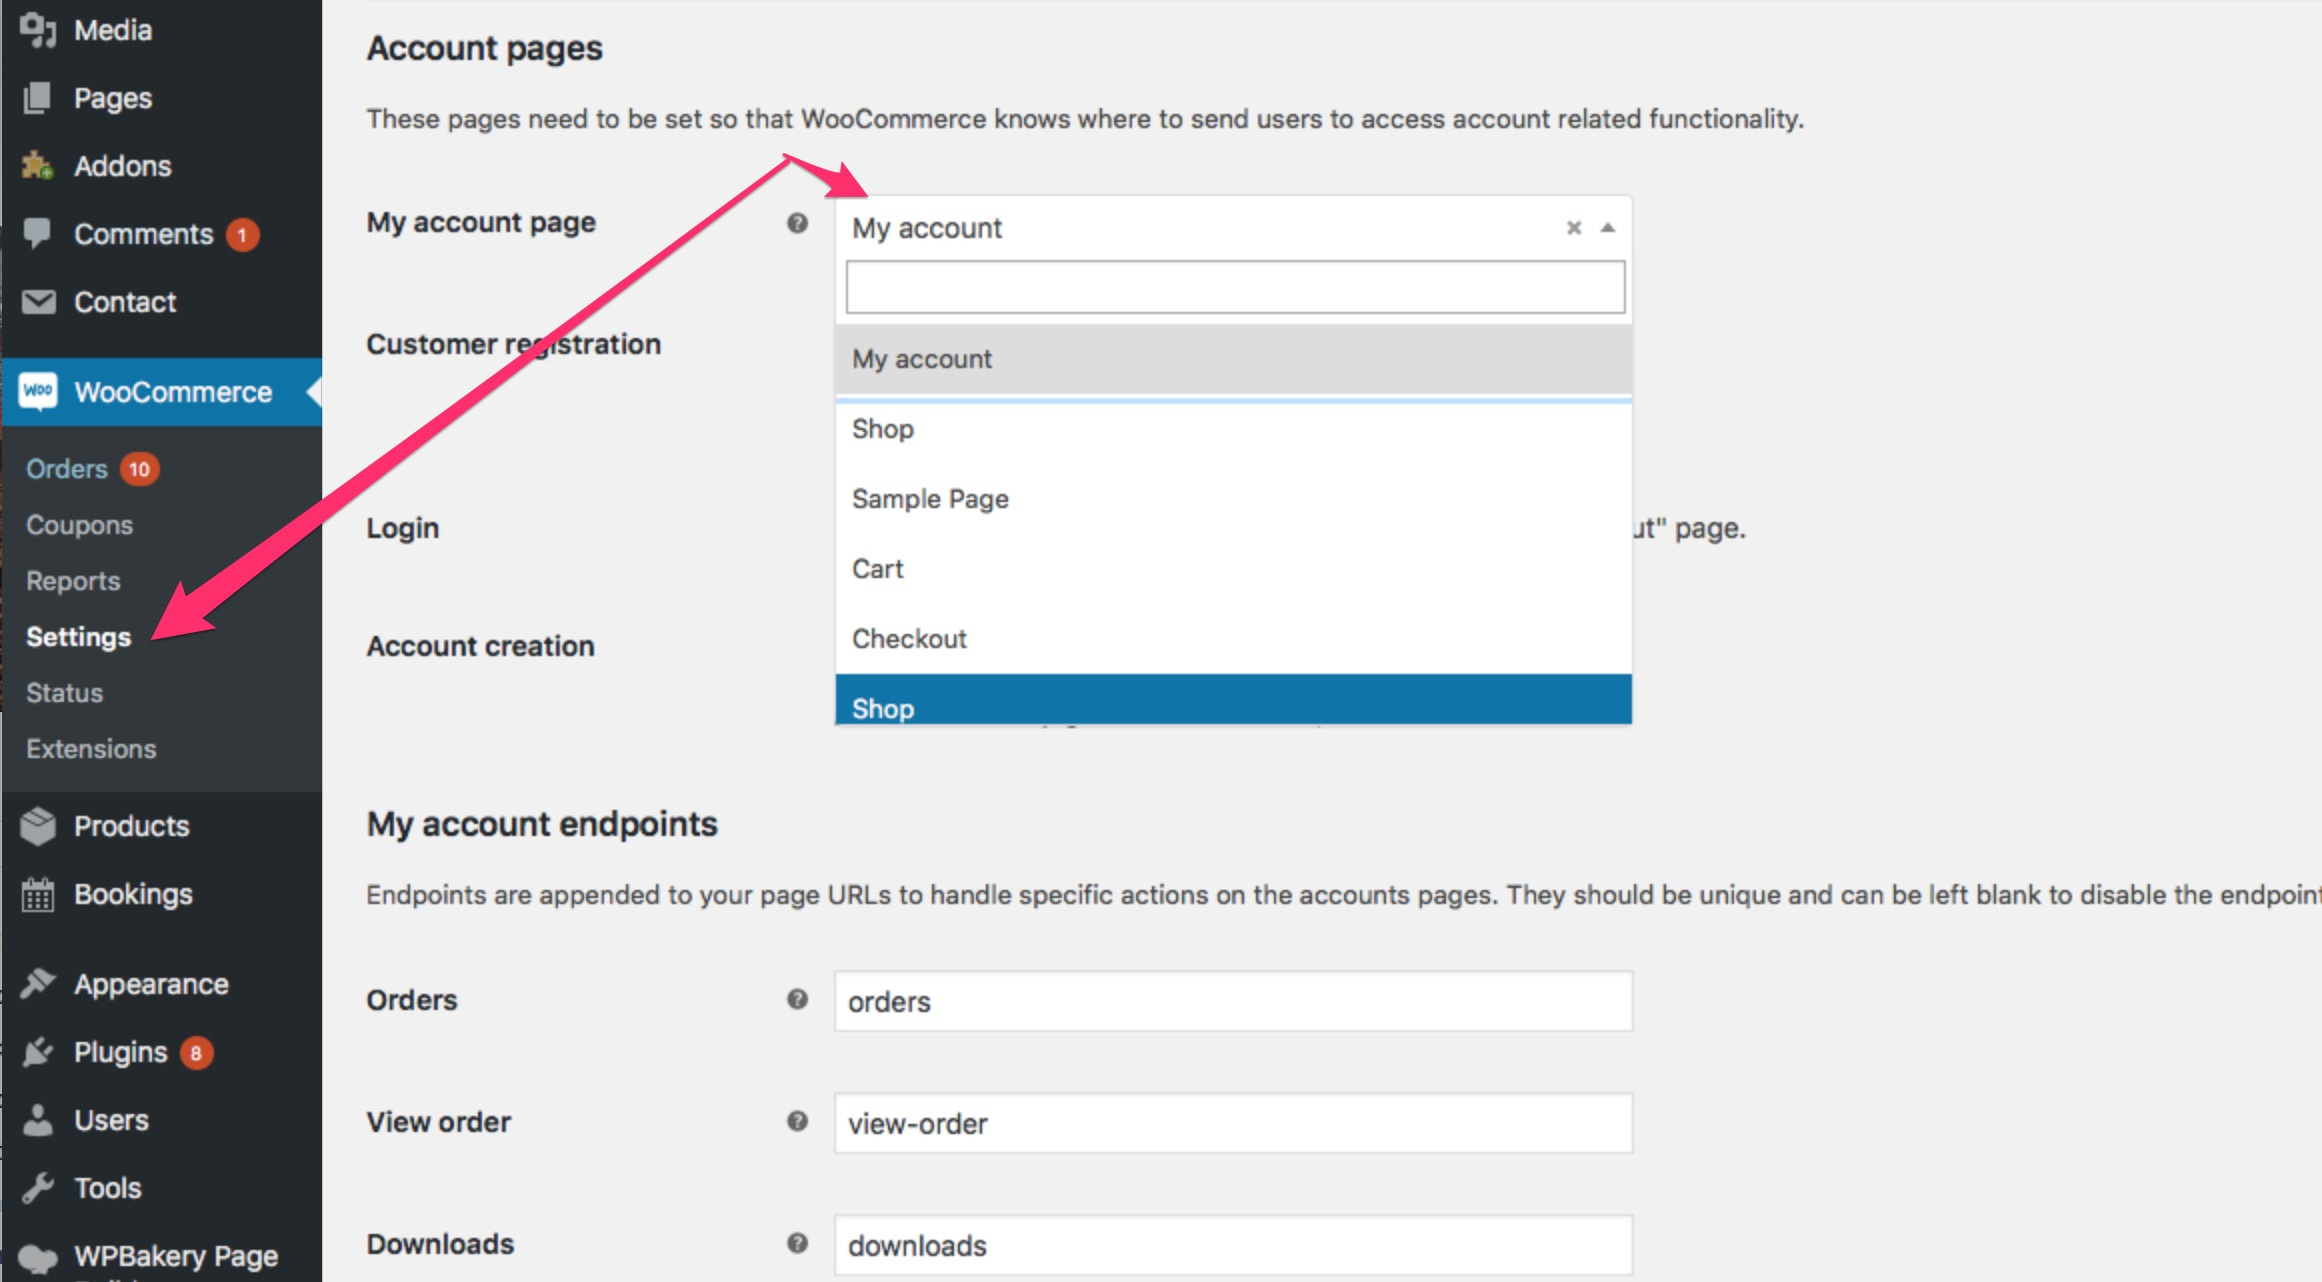The image size is (2322, 1282).
Task: Go to Status submenu
Action: click(x=65, y=693)
